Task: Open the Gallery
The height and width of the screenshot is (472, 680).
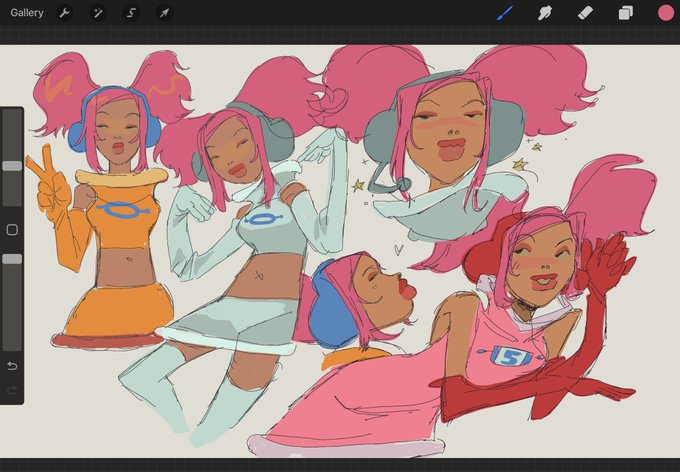Action: 27,13
